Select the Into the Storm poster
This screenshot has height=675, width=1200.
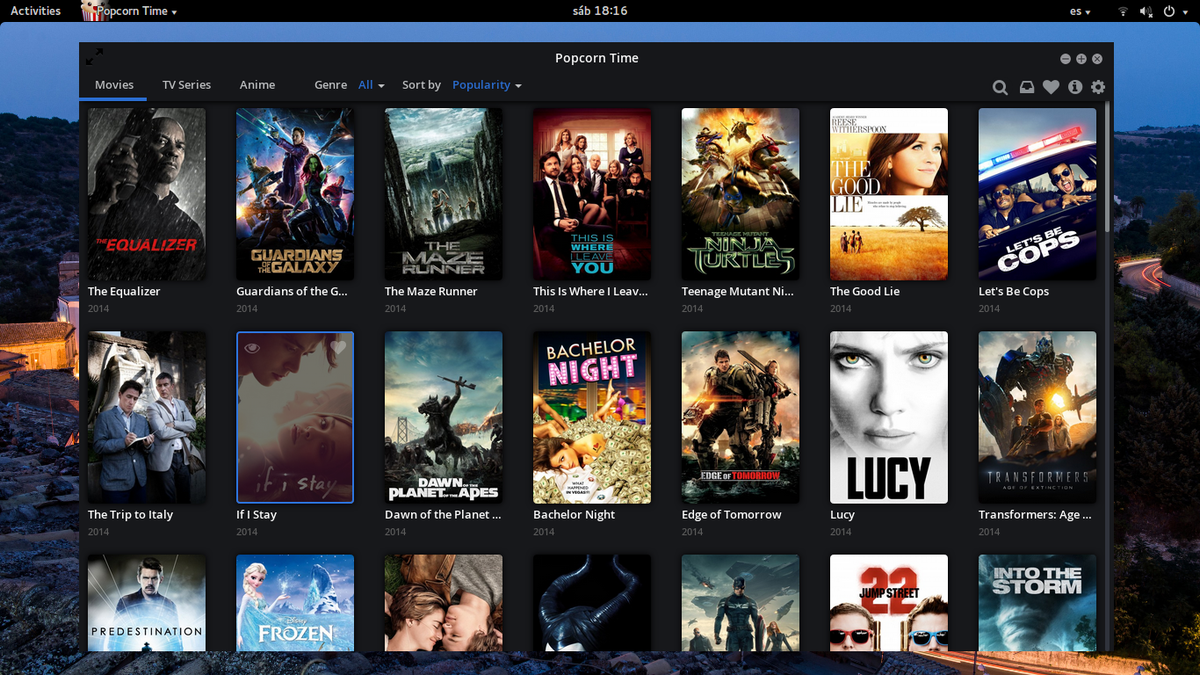point(1038,602)
